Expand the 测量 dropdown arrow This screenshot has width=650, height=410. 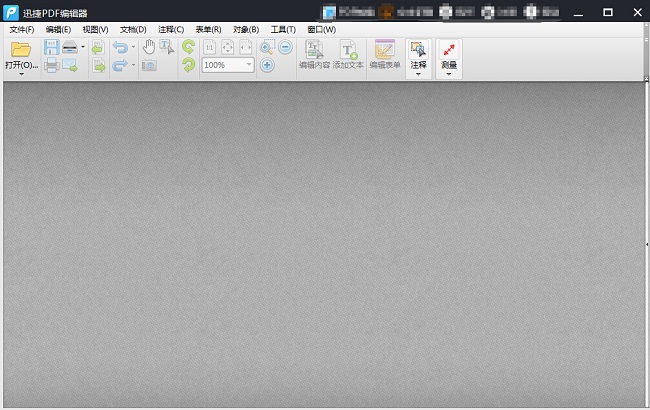tap(449, 75)
